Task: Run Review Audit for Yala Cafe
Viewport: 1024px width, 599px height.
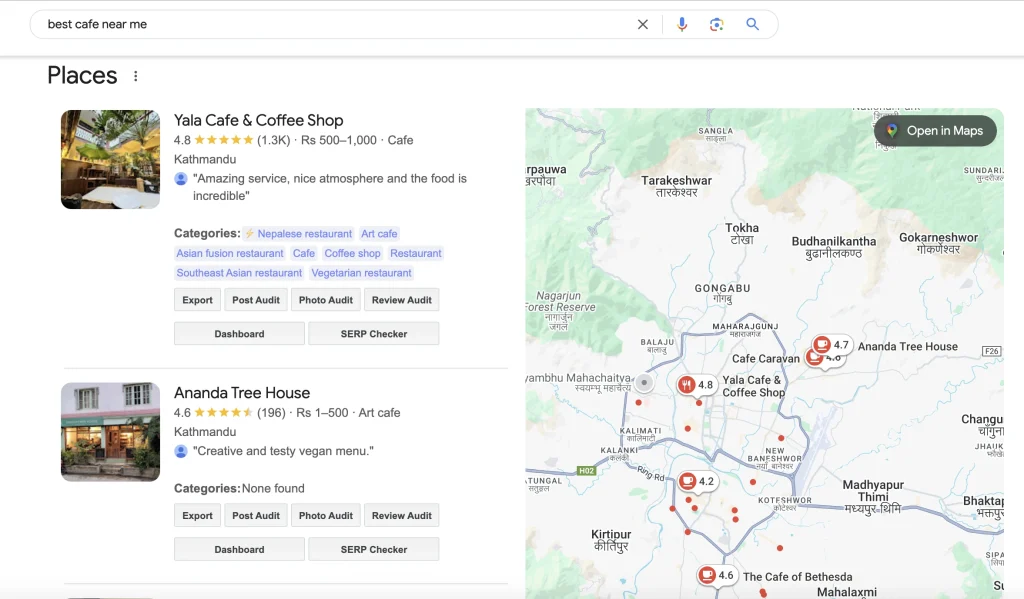Action: [x=401, y=299]
